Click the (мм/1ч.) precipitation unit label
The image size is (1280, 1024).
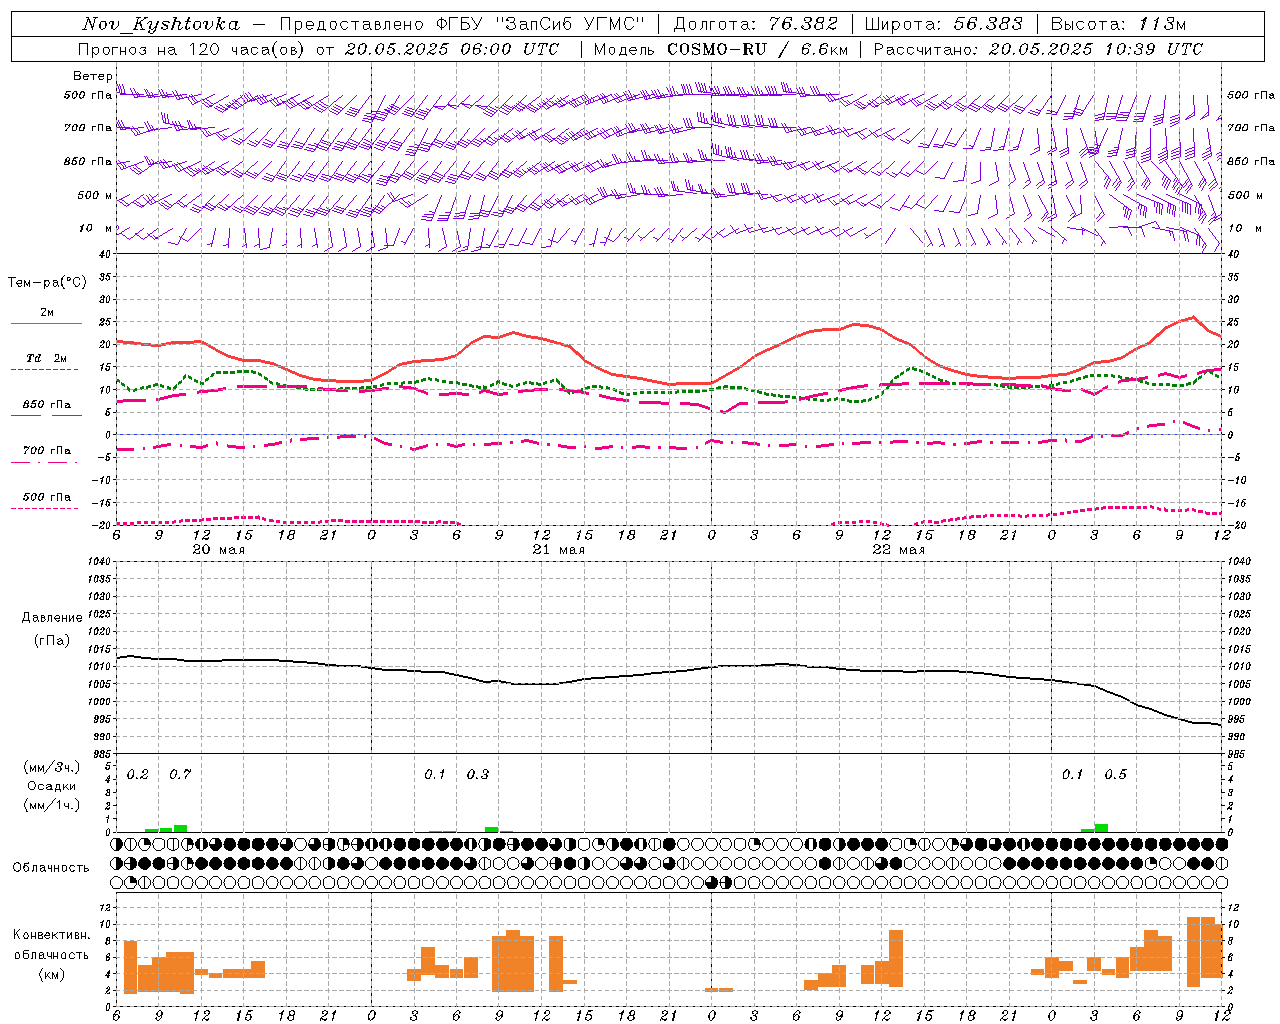coord(51,805)
